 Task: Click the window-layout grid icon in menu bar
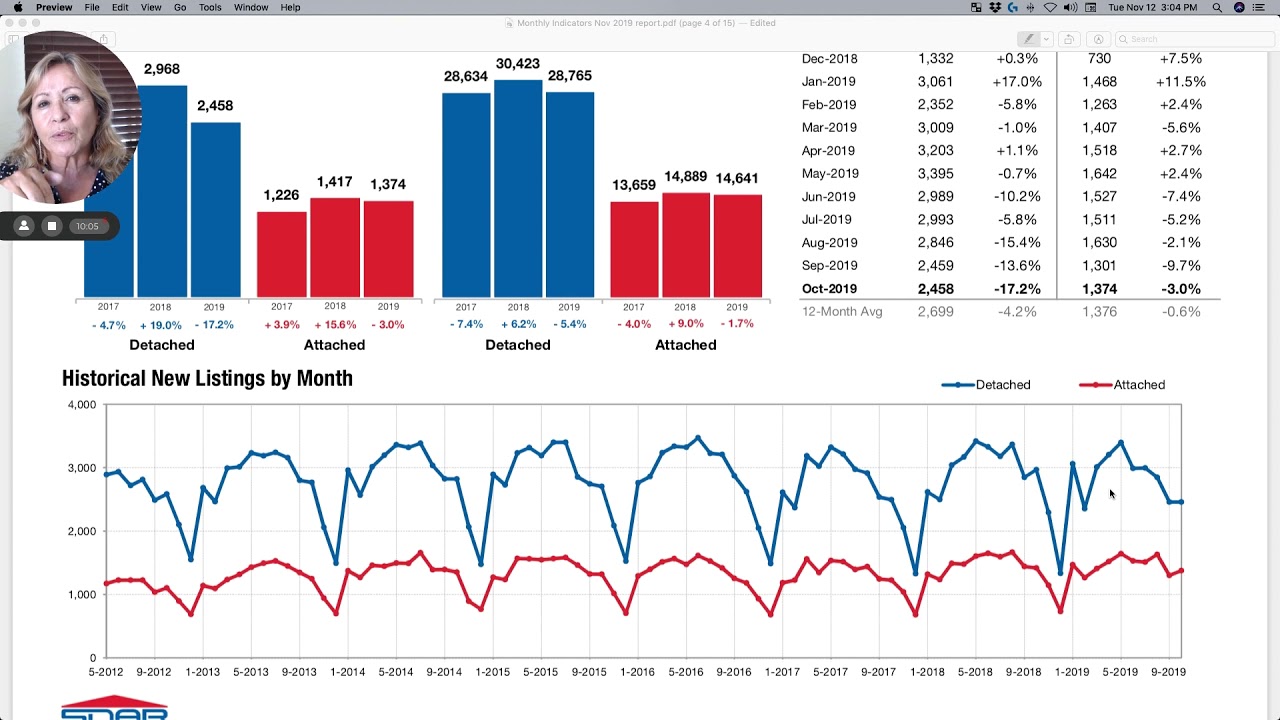(976, 7)
